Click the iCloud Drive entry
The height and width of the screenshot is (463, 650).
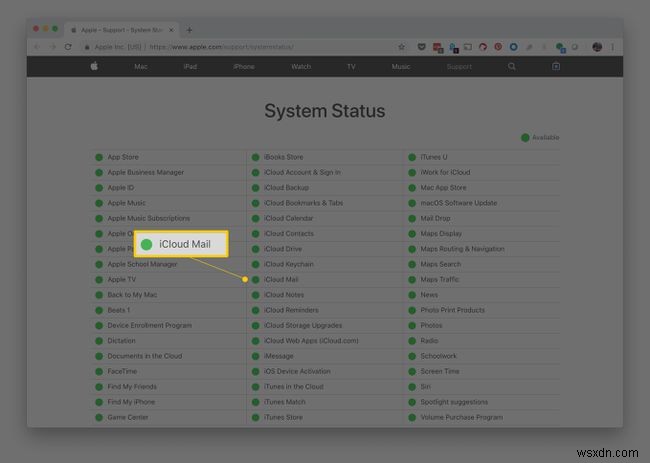[283, 249]
